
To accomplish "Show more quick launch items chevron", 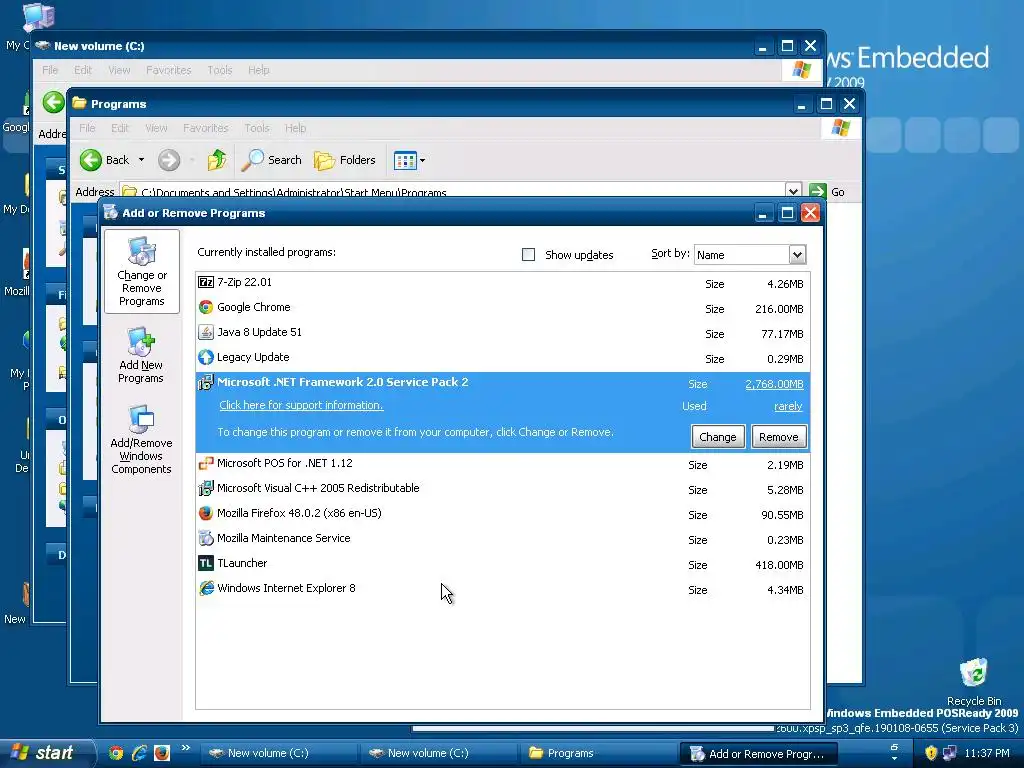I will (185, 748).
